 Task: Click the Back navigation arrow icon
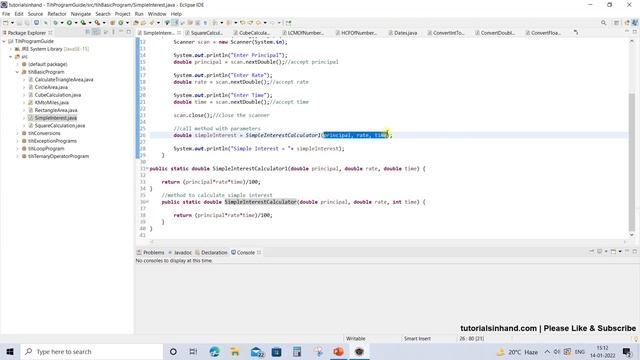tap(258, 23)
